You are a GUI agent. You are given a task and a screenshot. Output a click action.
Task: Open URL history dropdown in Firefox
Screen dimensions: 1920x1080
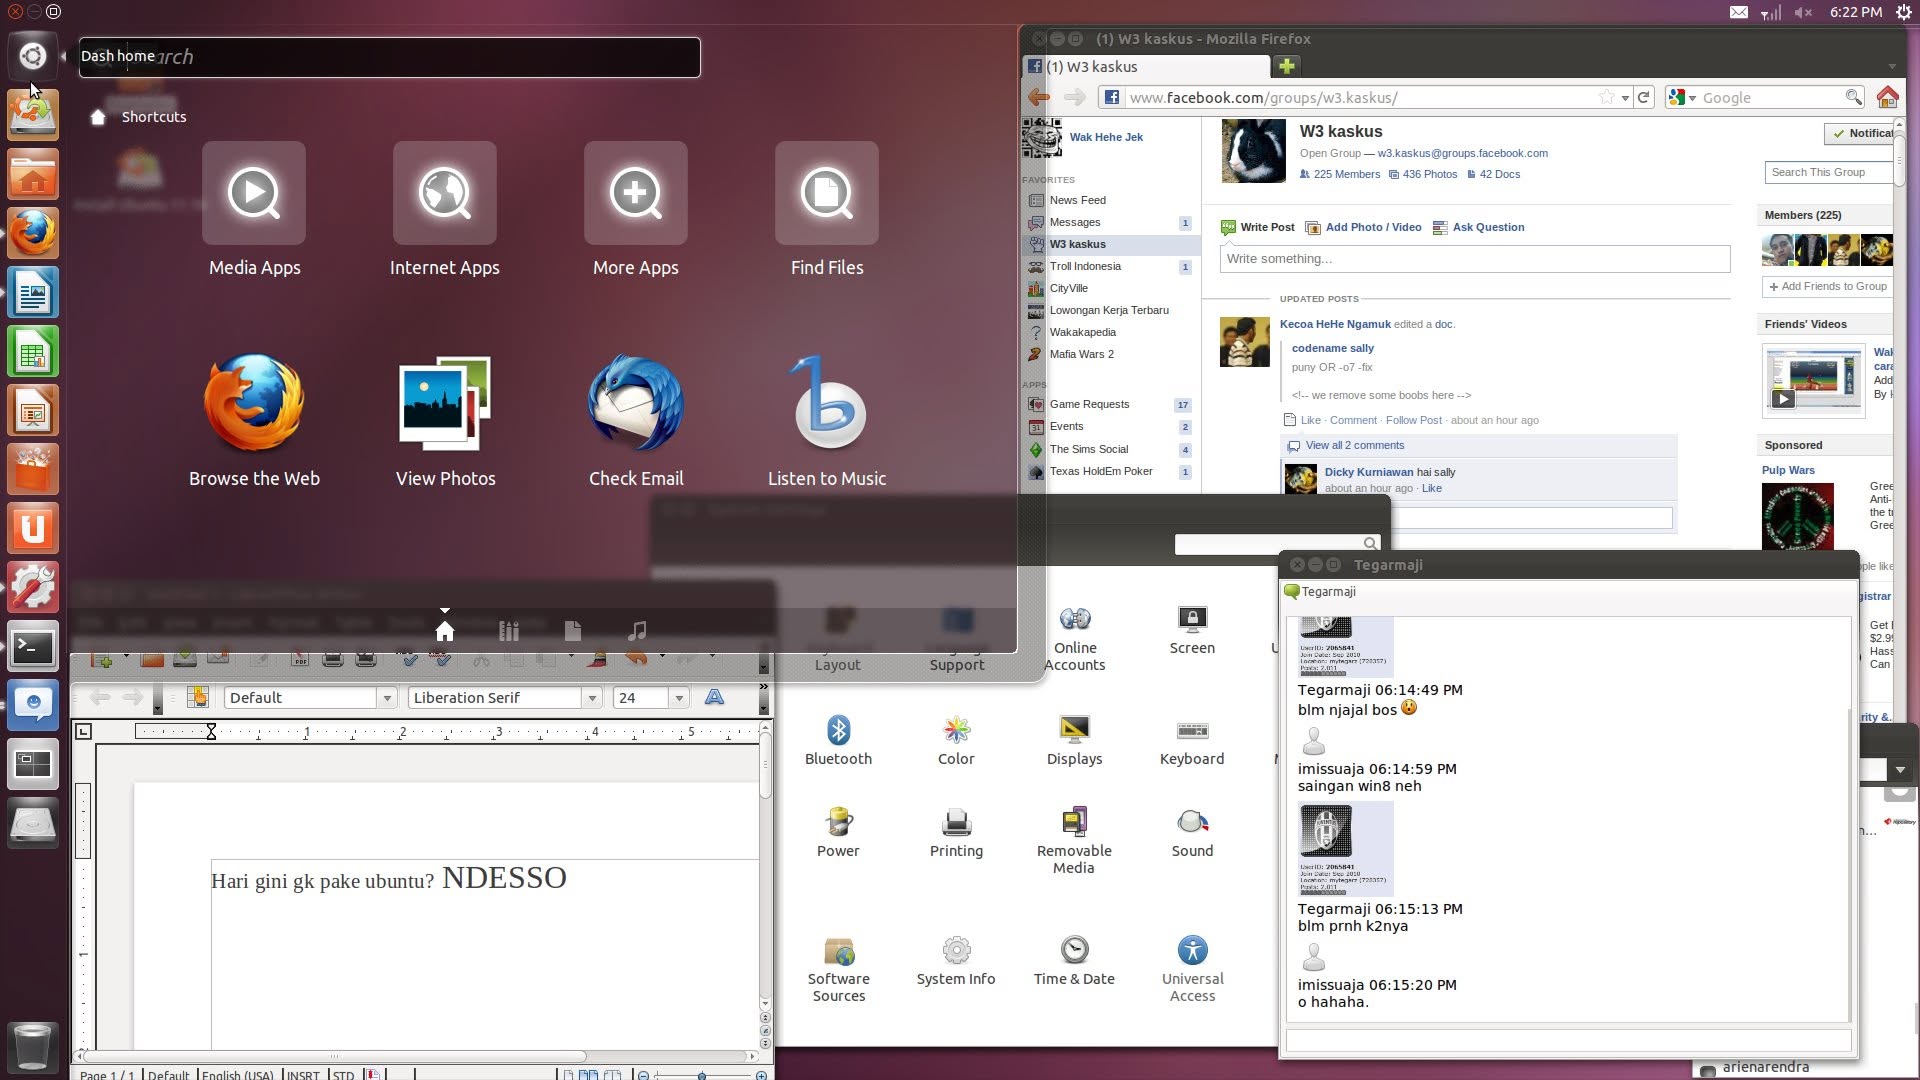1625,97
